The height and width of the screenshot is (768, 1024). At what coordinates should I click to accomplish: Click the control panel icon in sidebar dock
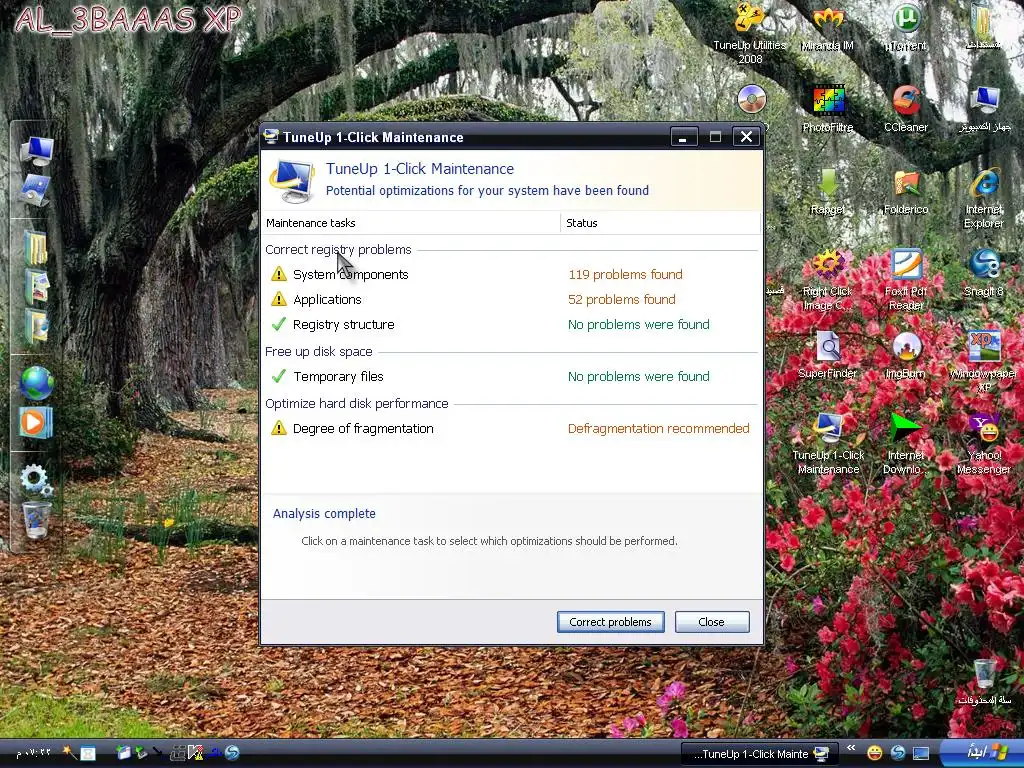36,190
